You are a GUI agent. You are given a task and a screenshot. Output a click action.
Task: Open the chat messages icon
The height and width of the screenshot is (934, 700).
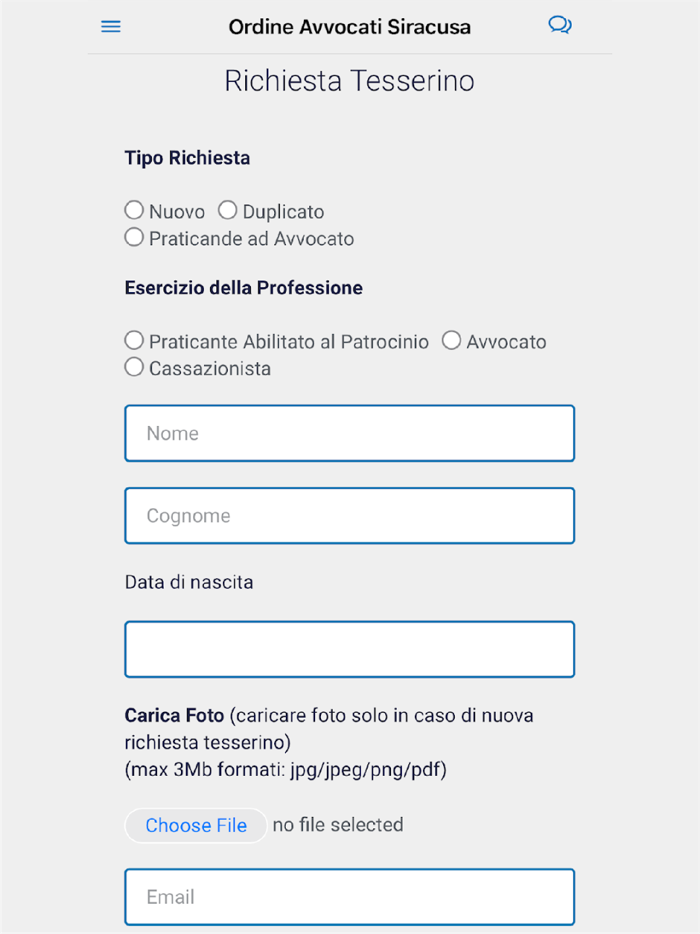point(560,24)
